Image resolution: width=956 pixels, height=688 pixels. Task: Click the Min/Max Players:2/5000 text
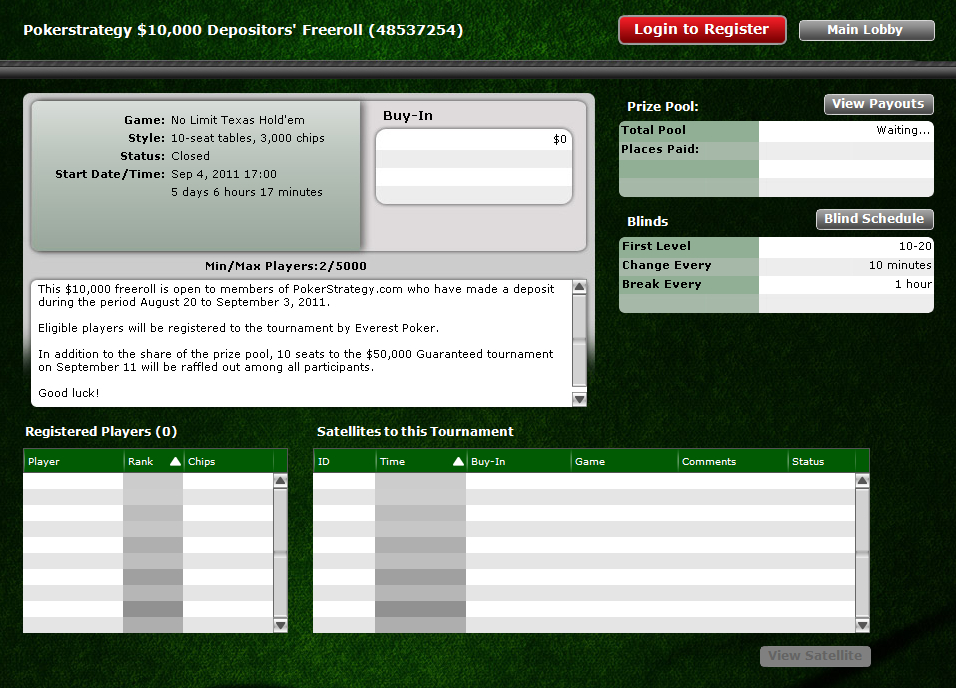[286, 266]
